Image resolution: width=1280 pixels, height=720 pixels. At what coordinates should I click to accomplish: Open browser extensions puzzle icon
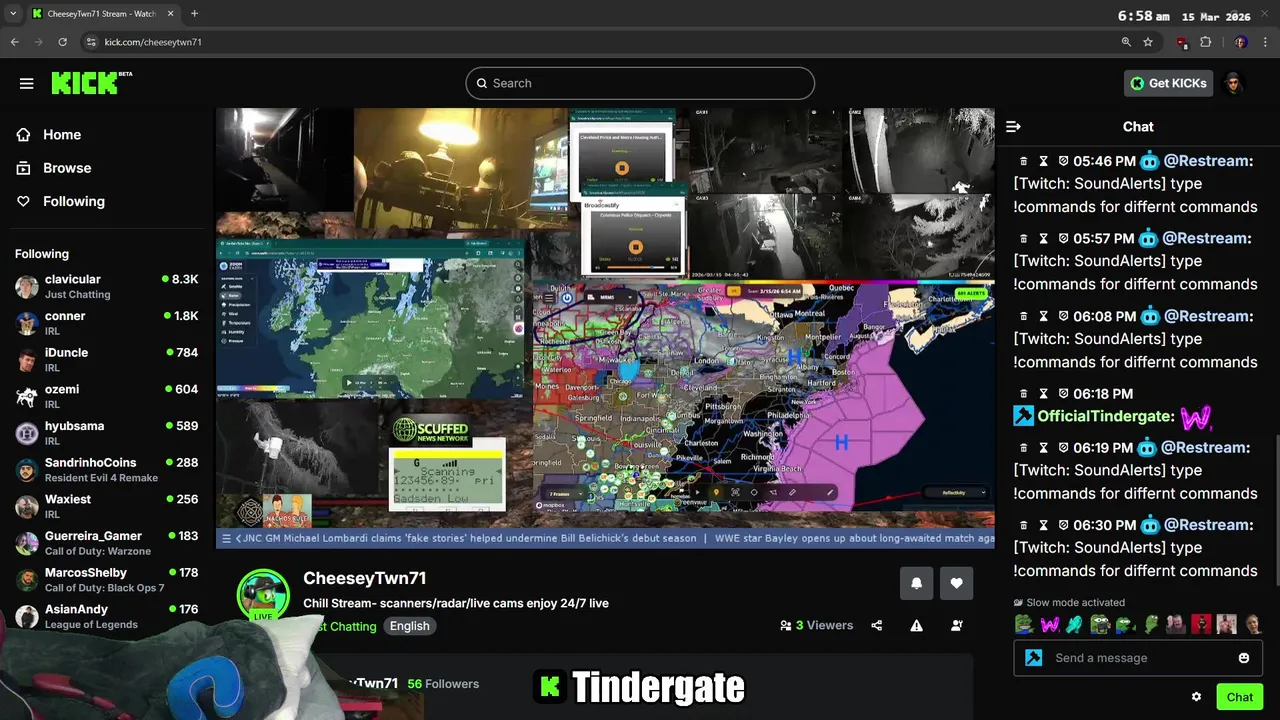tap(1205, 42)
